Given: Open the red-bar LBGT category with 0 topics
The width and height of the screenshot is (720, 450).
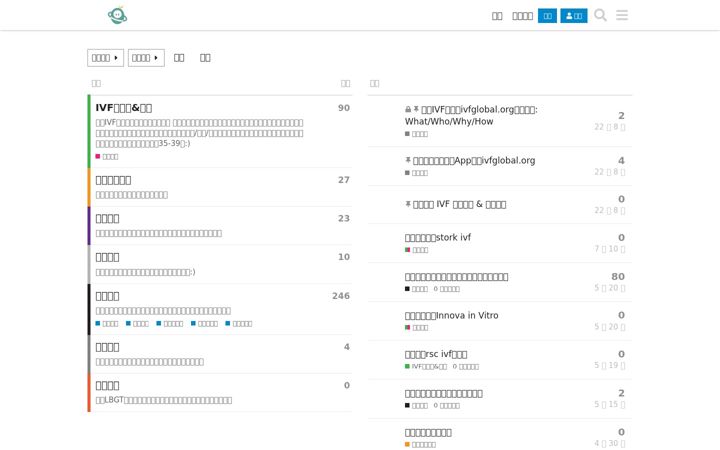Looking at the screenshot, I should coord(107,386).
